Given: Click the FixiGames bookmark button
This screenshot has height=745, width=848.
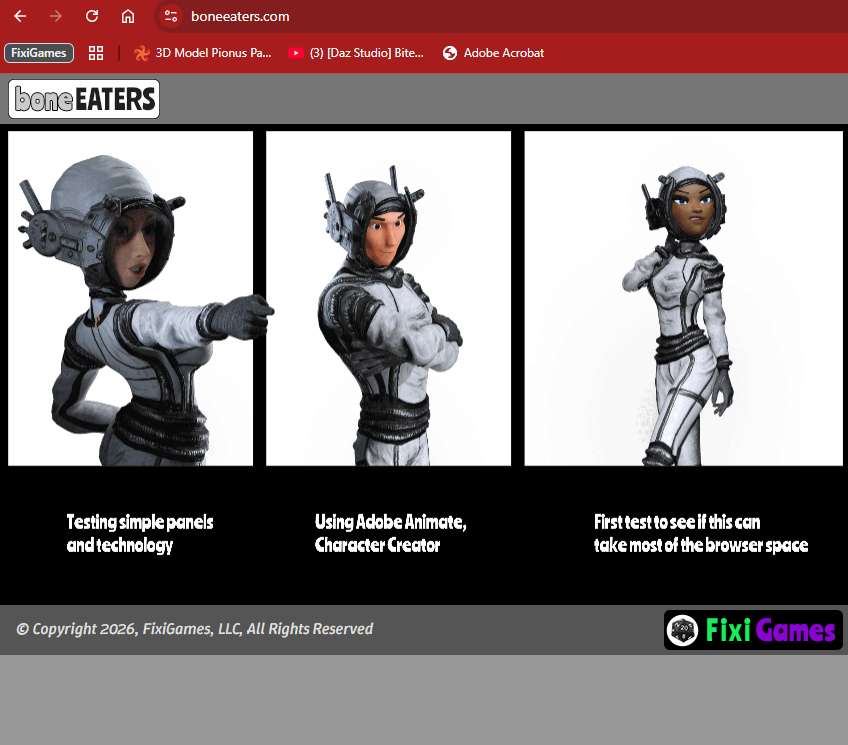Looking at the screenshot, I should pos(39,53).
